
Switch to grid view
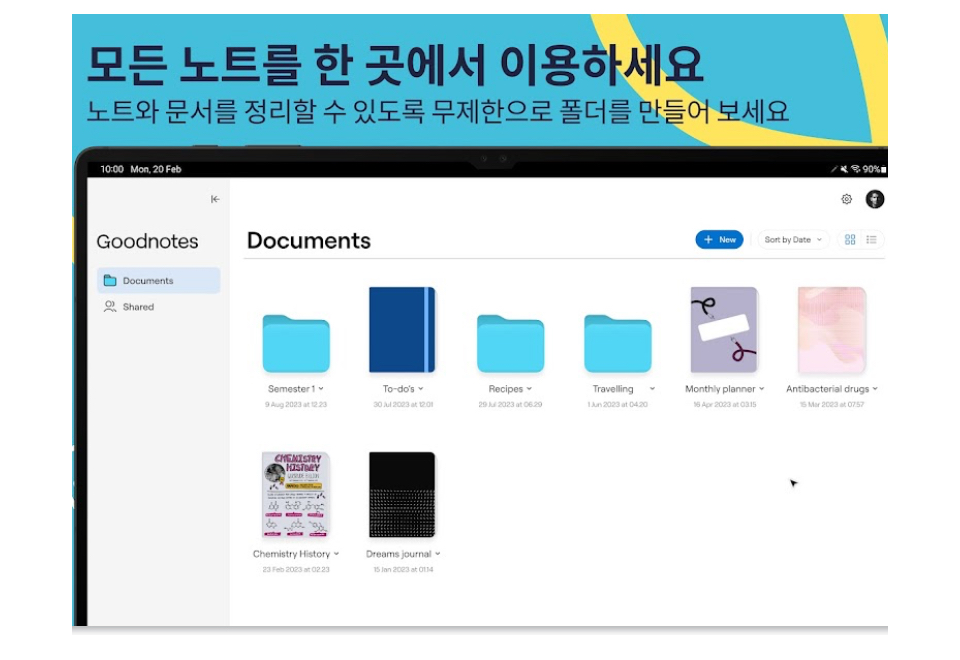(x=850, y=239)
